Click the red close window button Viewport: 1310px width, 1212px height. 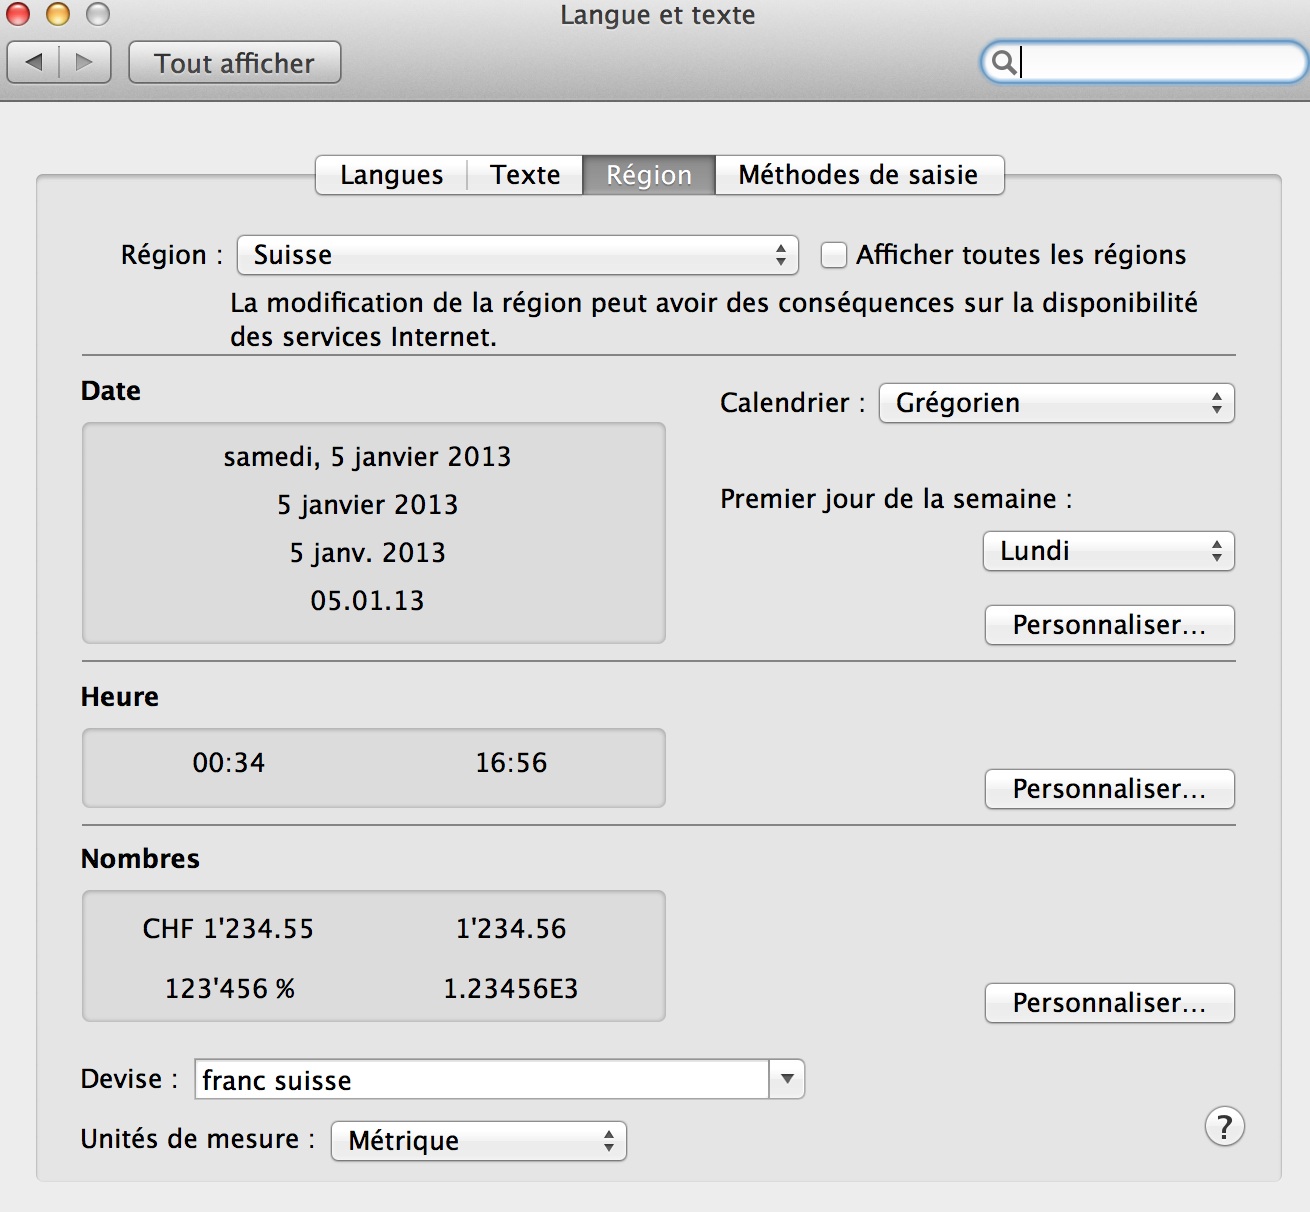18,14
